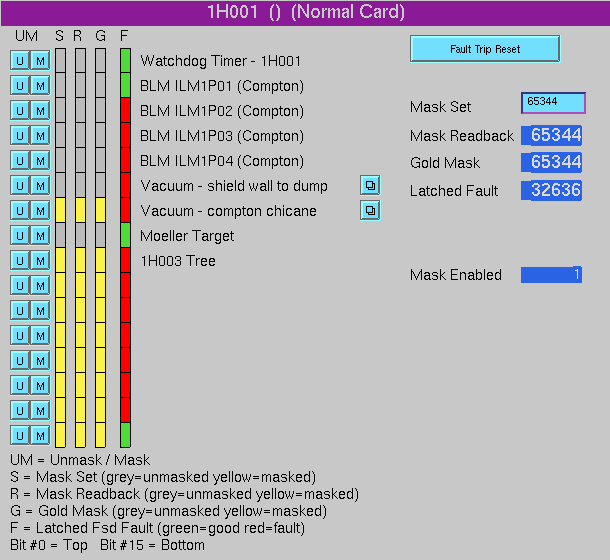Viewport: 610px width, 560px height.
Task: Mask BLM ILM1P01 (Compton) bit
Action: [40, 86]
